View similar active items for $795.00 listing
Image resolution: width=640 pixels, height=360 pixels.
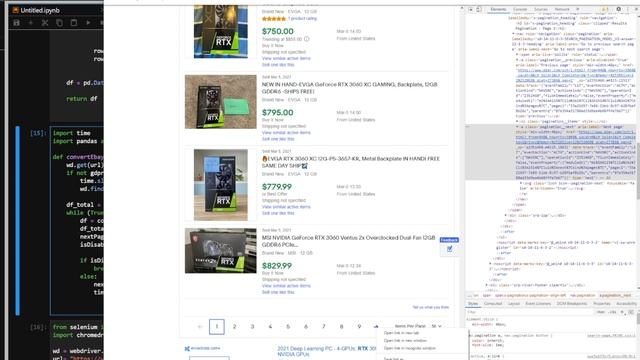point(286,133)
